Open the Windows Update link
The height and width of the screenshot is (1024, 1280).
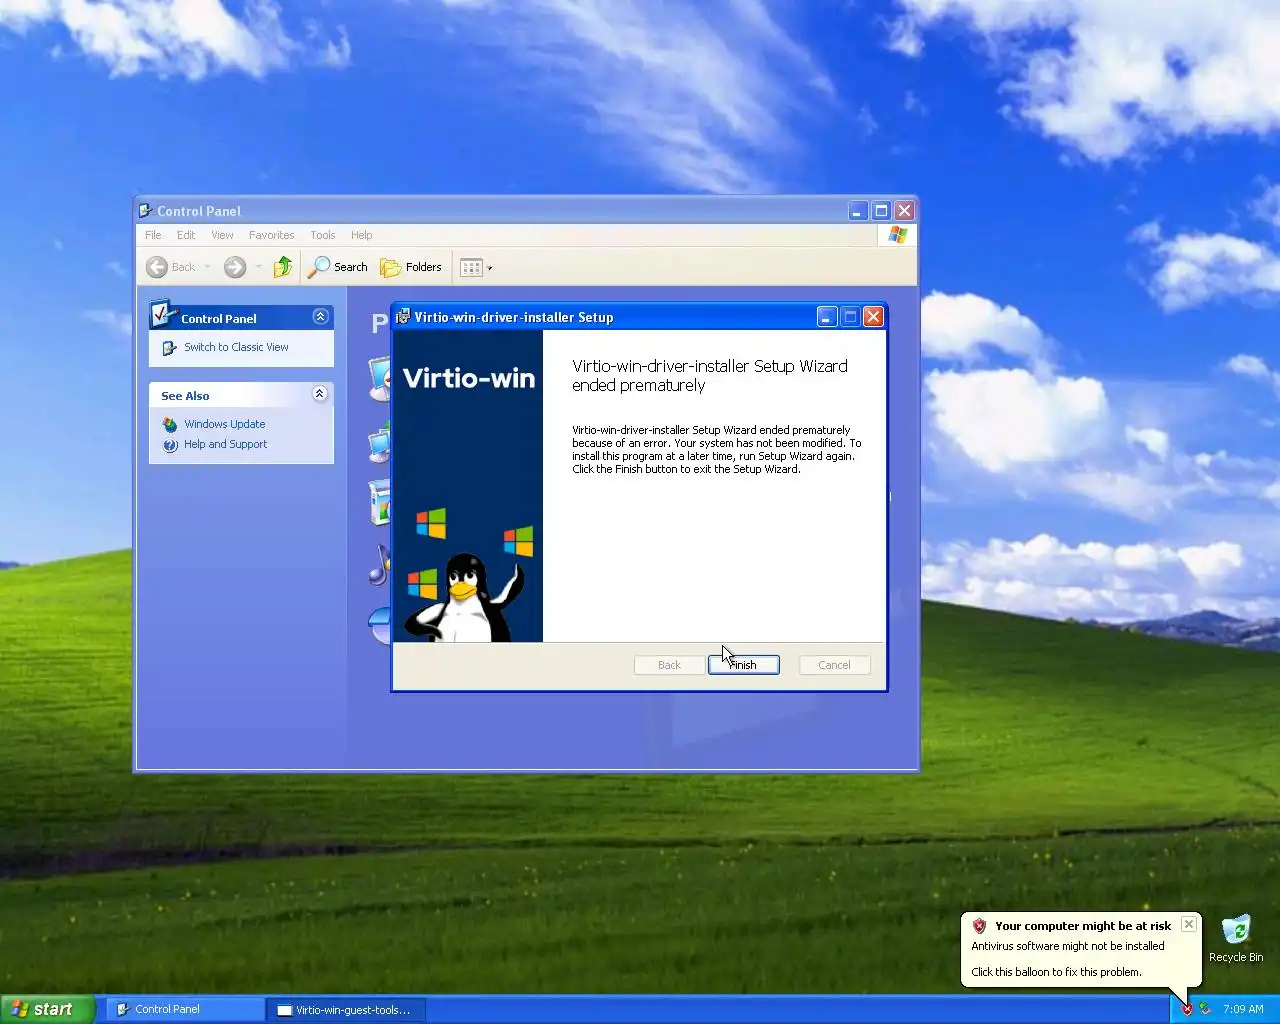224,424
